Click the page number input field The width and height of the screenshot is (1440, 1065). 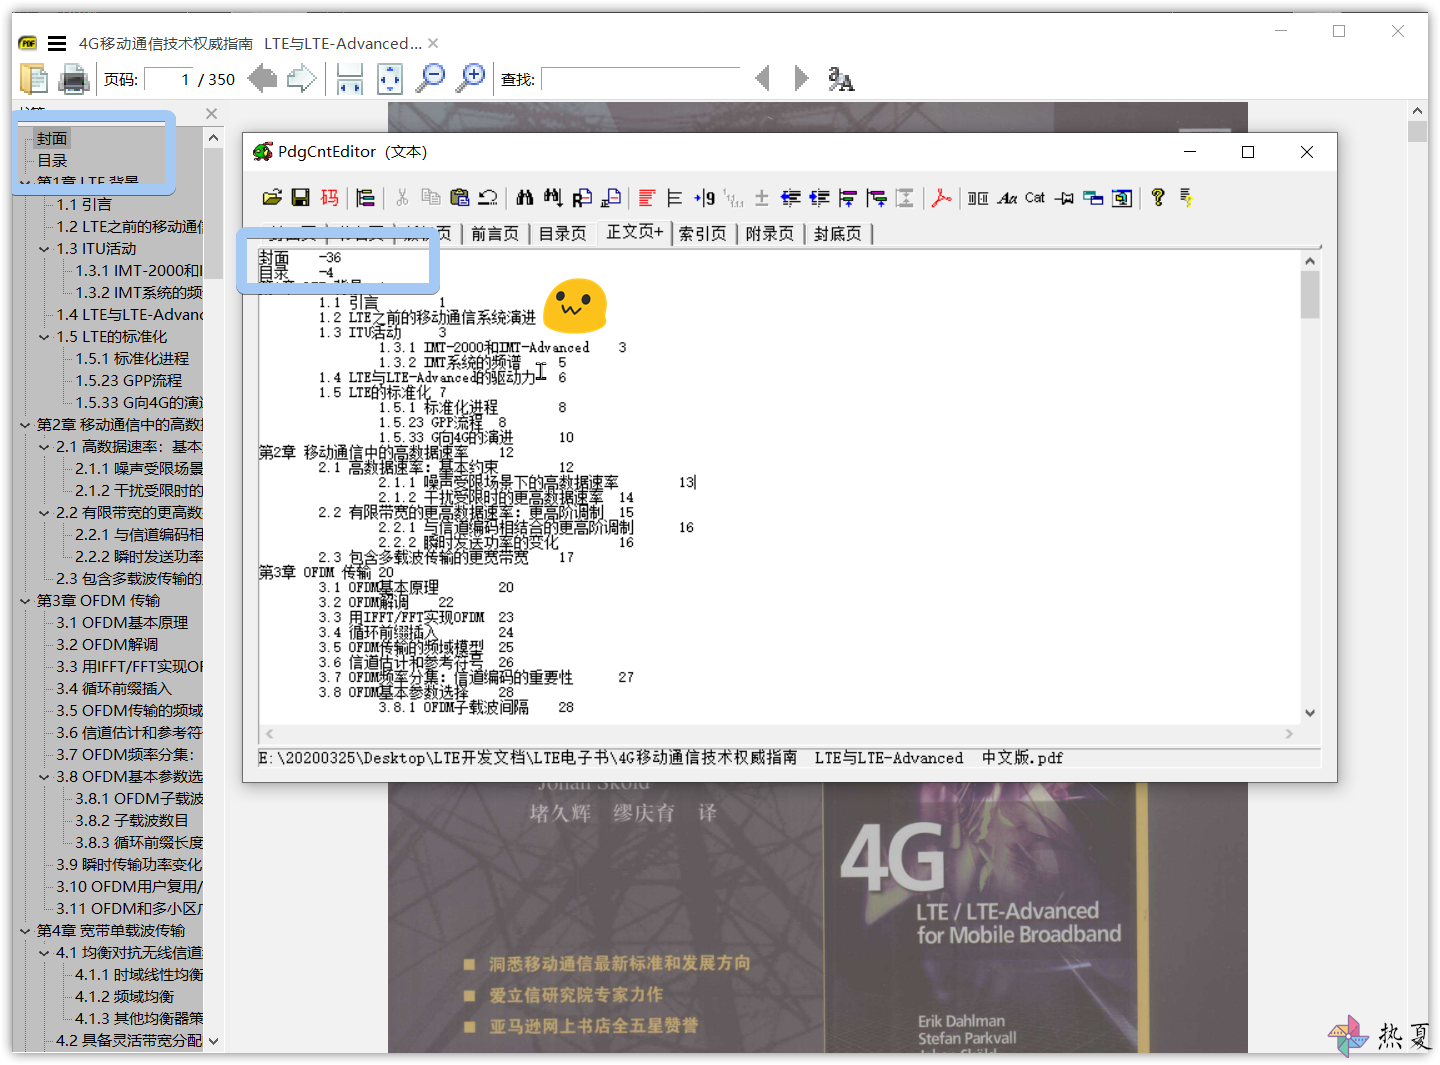(x=168, y=79)
